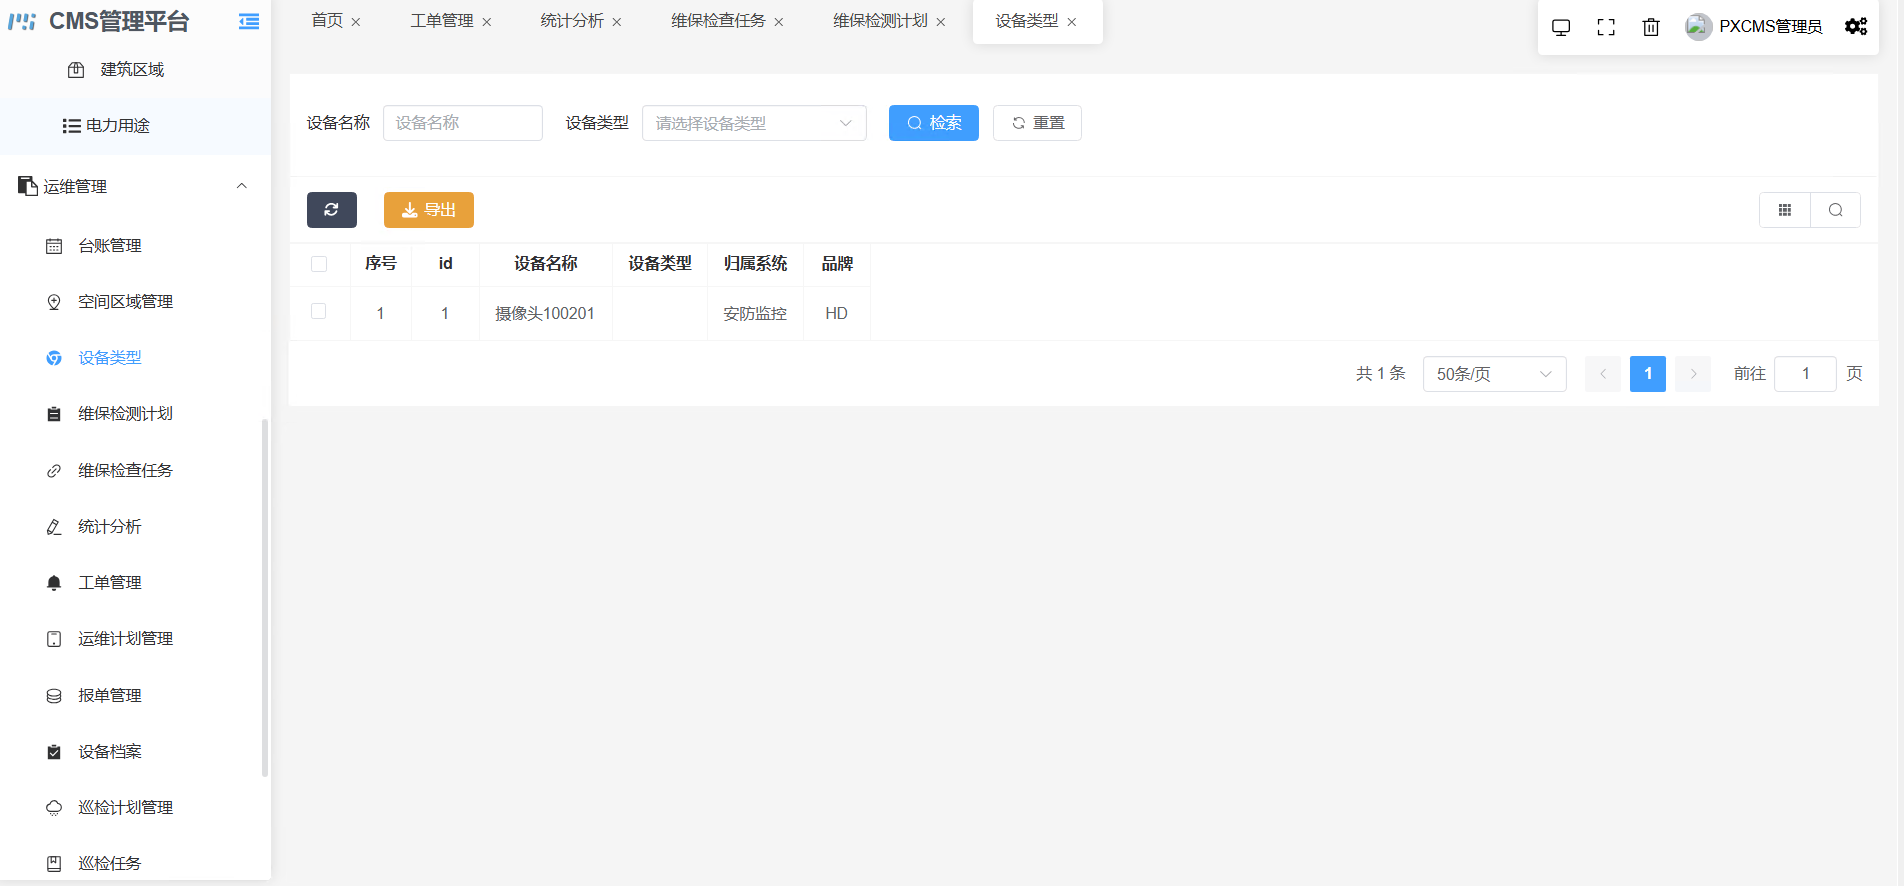Focus the 前往 page number input
Screen dimensions: 1904x886
1805,374
